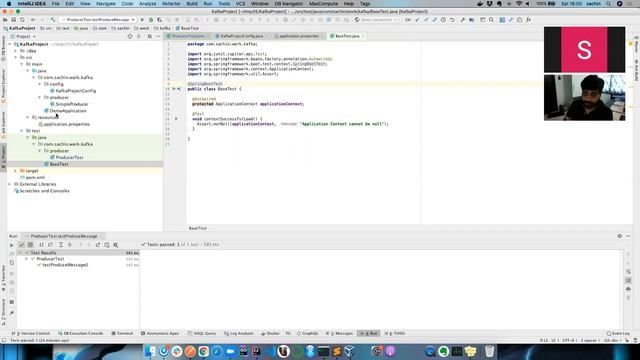Switch to KafkaProjectConfig.java editor tab
This screenshot has height=360, width=640.
241,36
